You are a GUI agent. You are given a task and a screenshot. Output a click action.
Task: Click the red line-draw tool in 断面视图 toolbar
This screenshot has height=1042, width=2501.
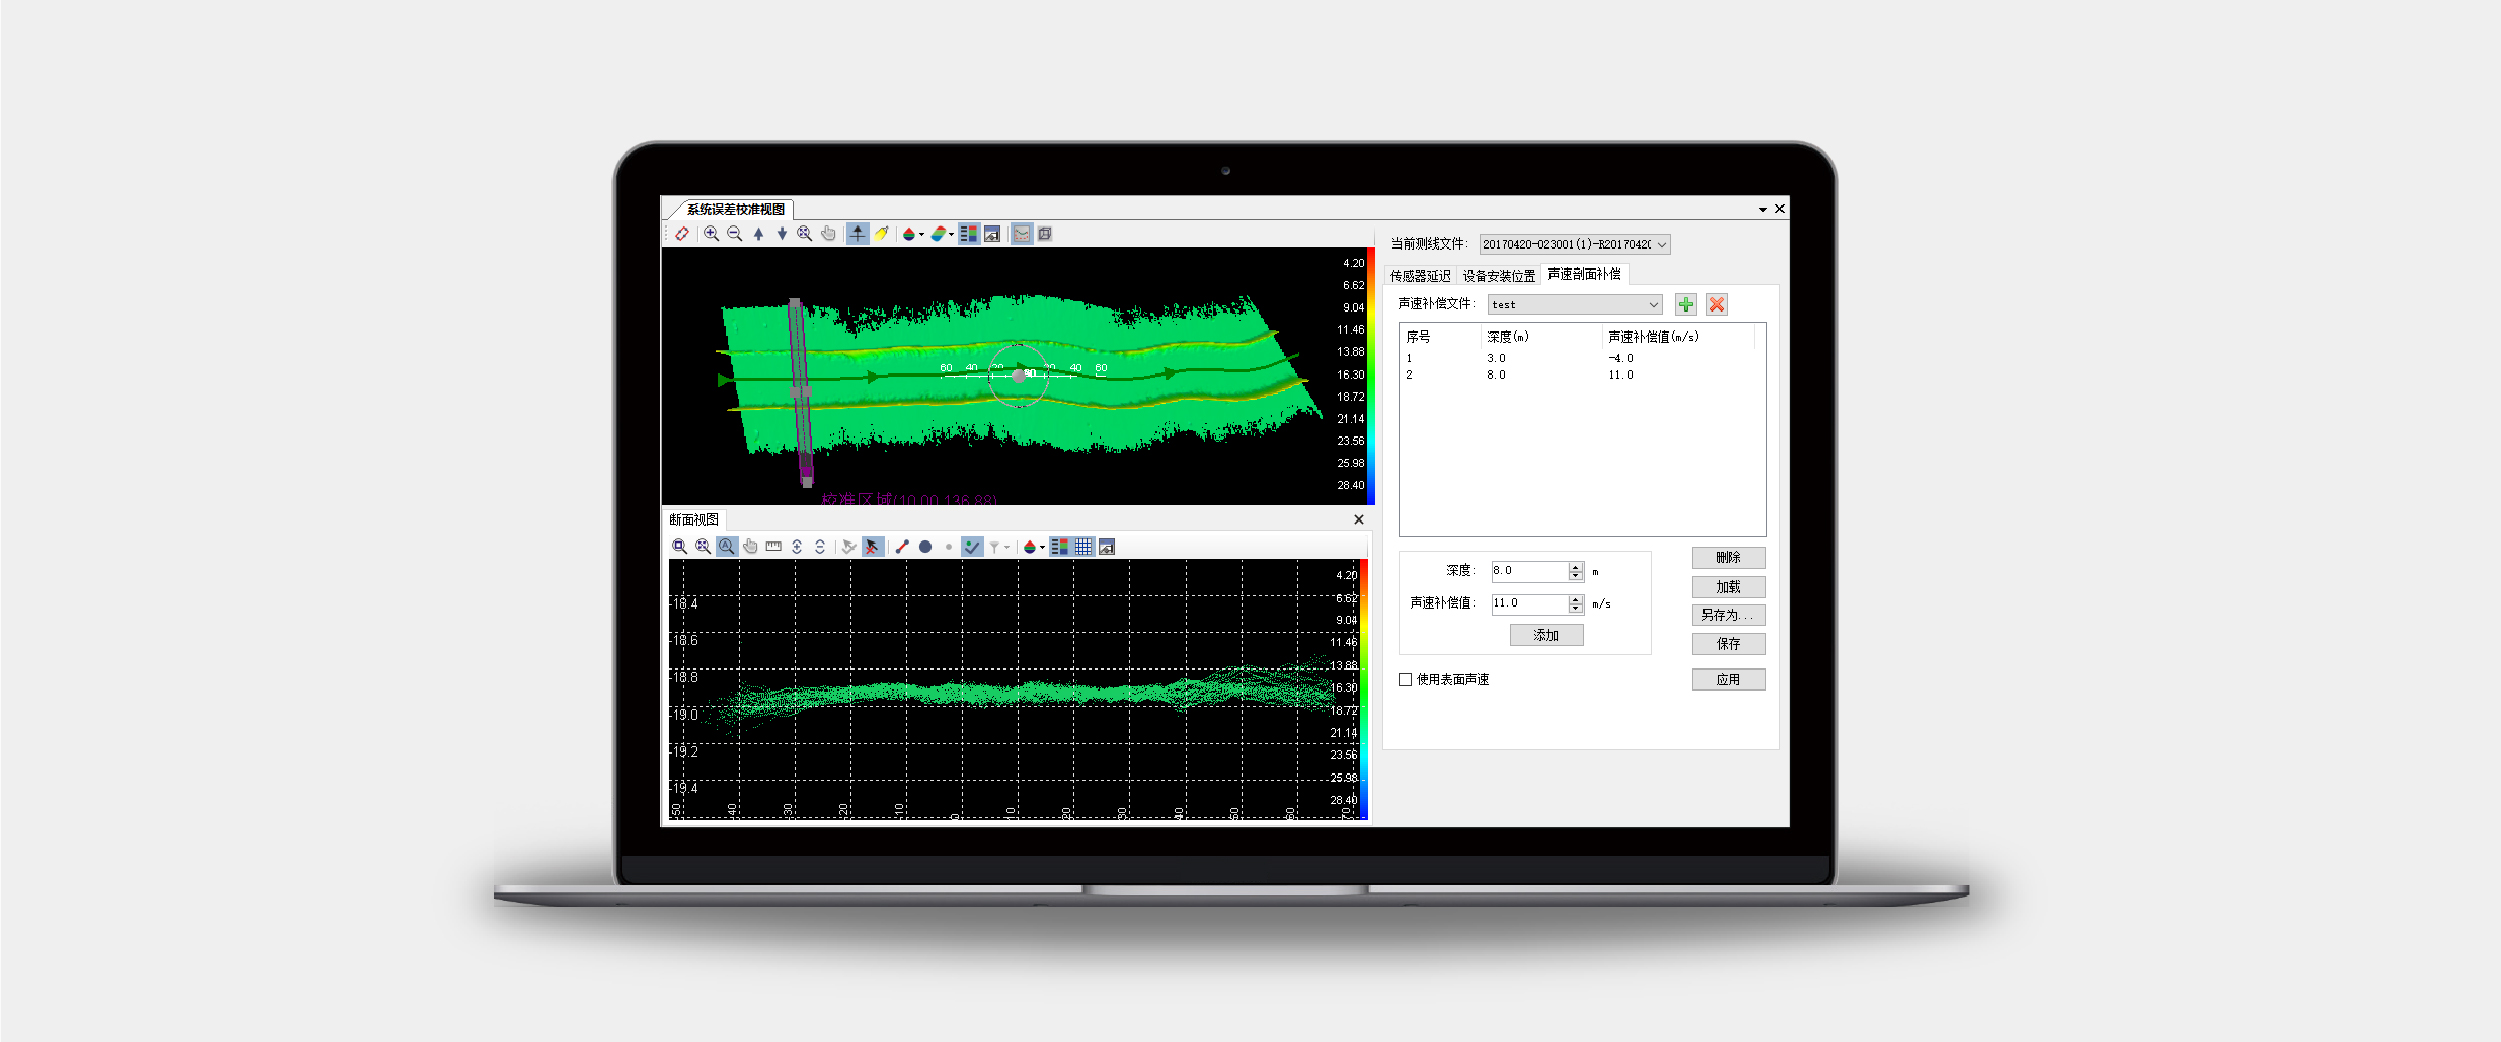(902, 547)
